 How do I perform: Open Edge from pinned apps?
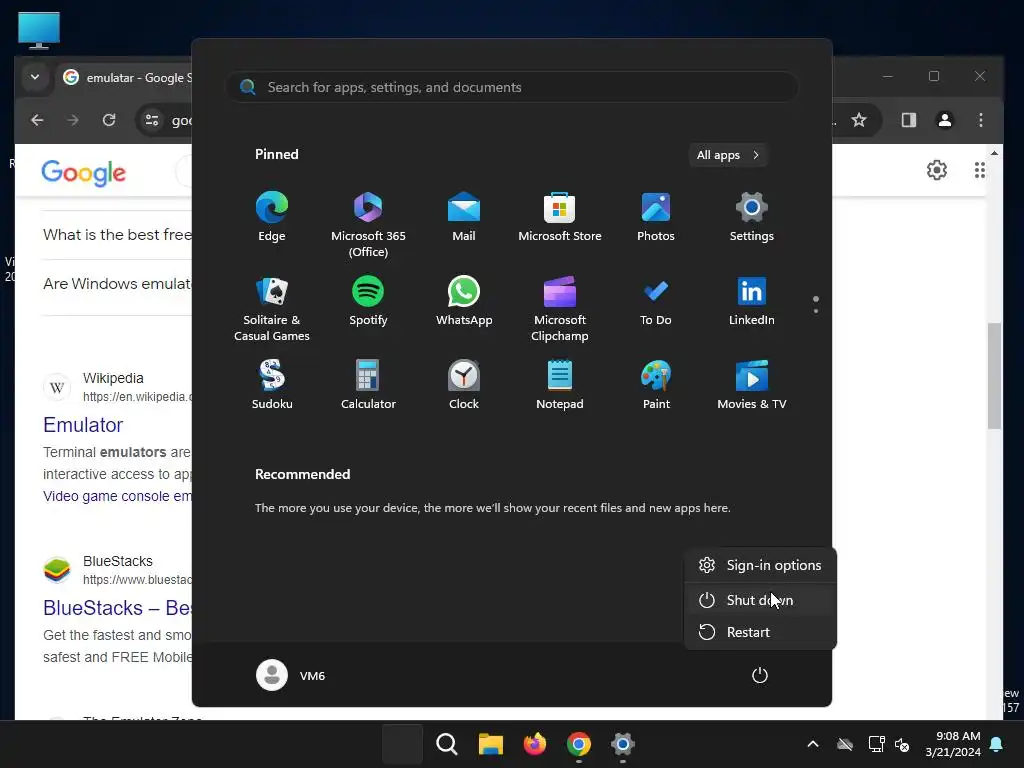(272, 217)
